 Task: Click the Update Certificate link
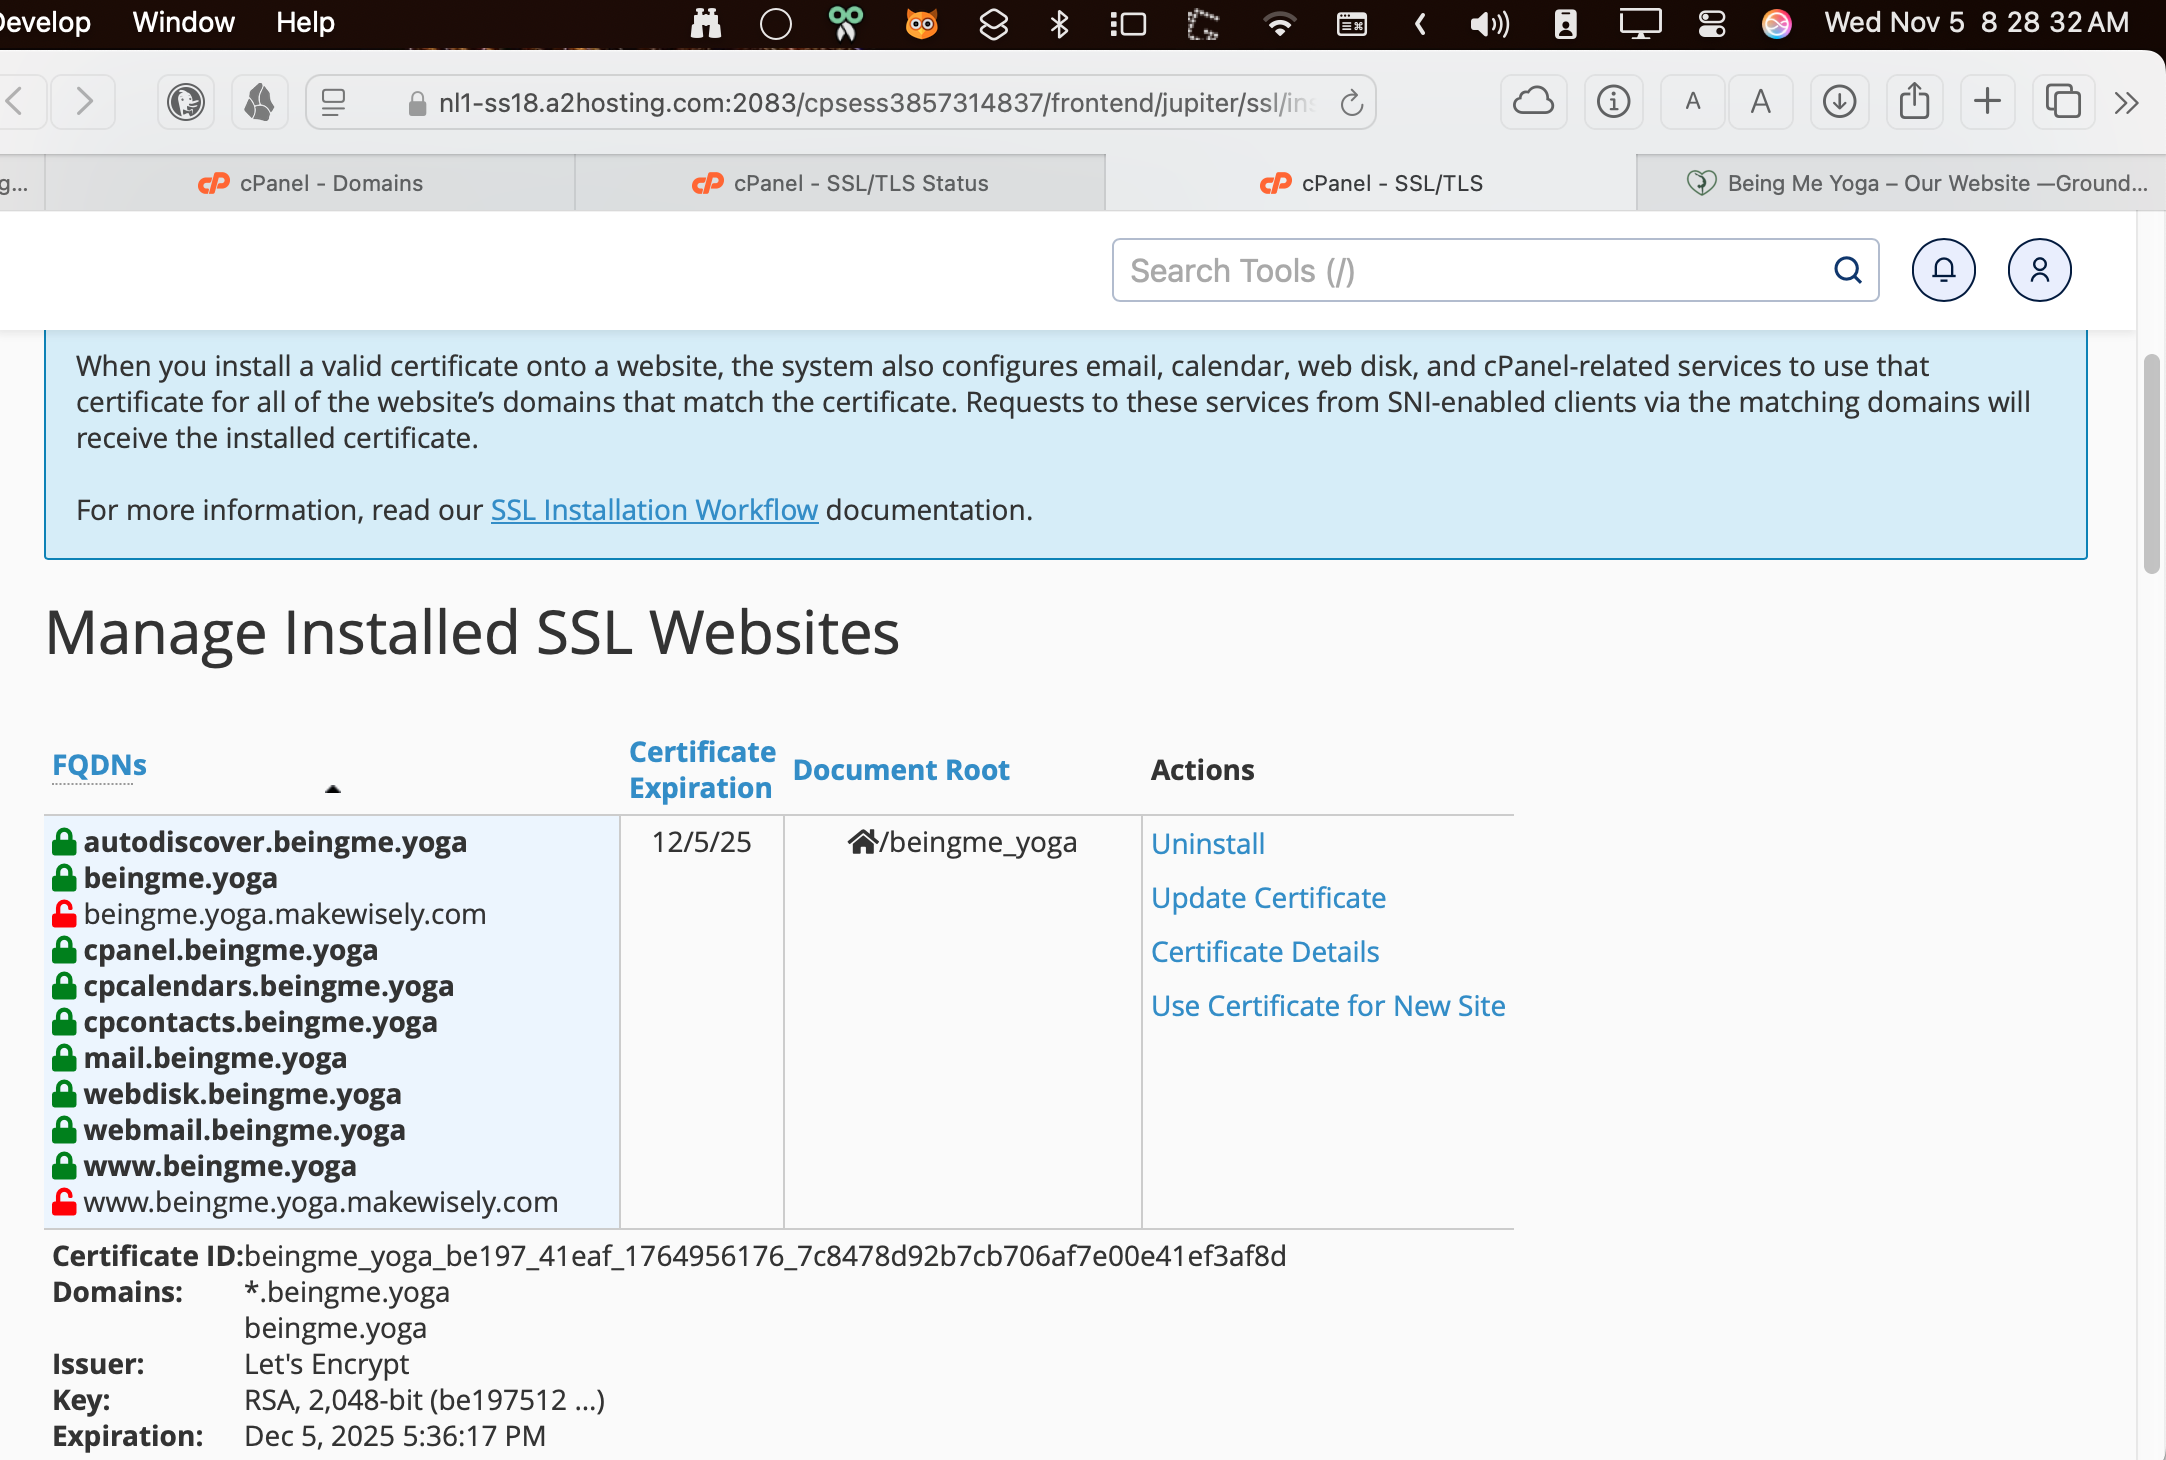coord(1267,898)
